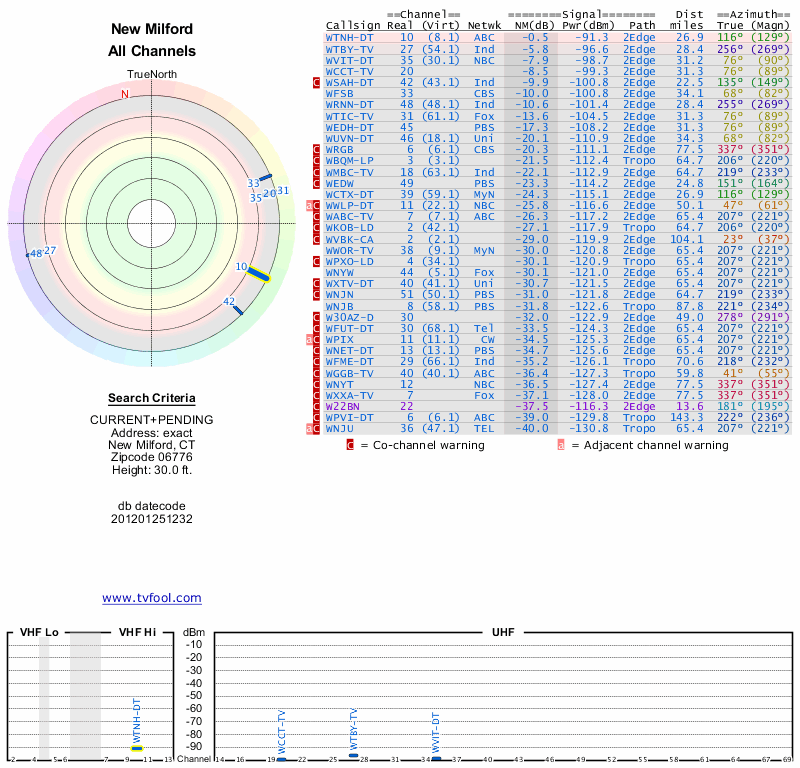The height and width of the screenshot is (768, 800).
Task: Select the yellow-highlighted channel 10 radar marker
Action: 260,275
